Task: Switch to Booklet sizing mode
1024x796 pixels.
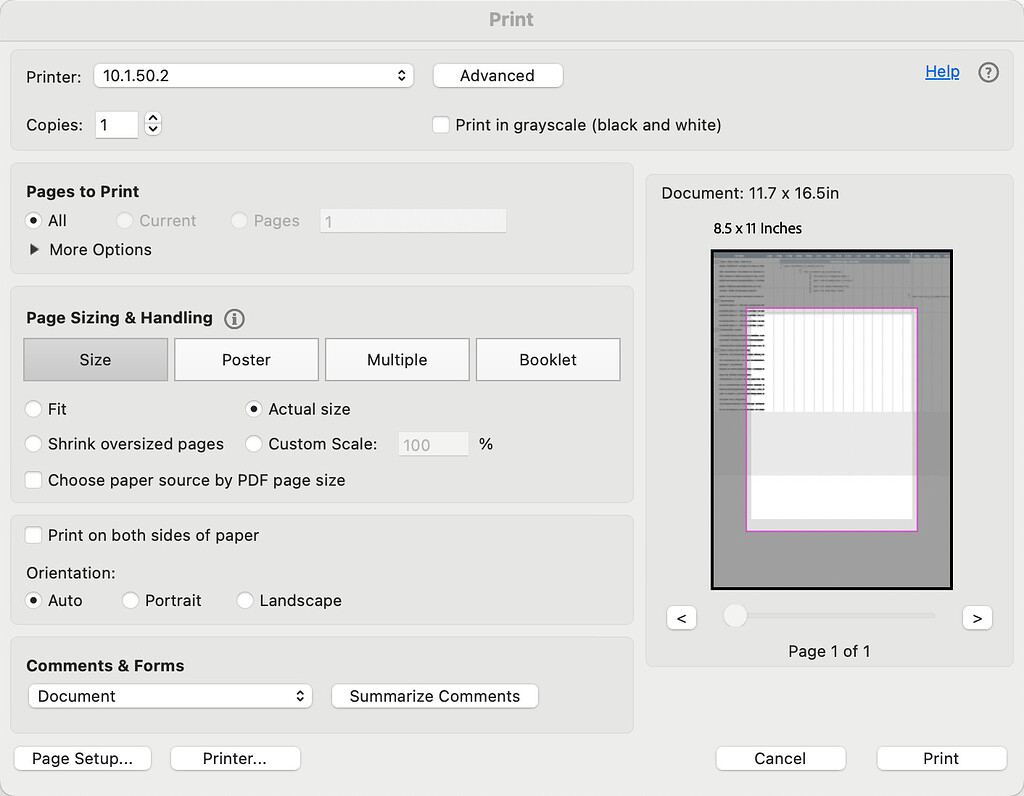Action: tap(548, 359)
